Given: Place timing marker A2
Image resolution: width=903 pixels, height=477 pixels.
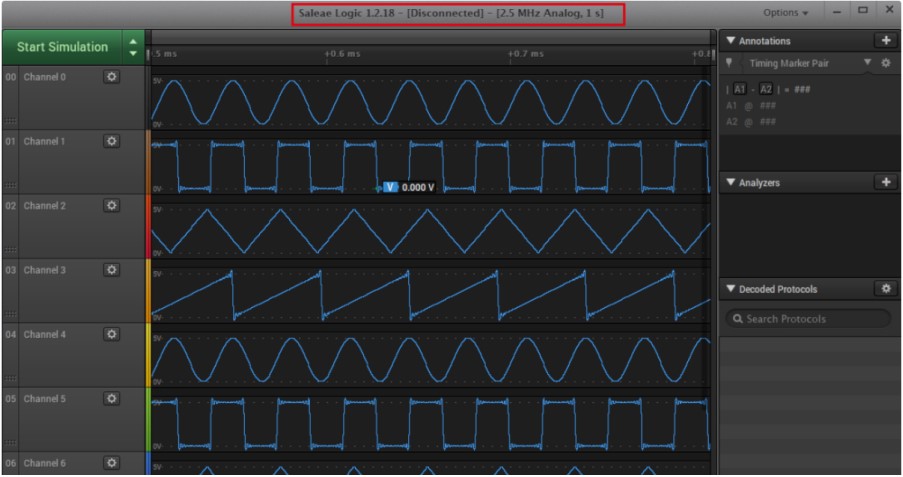Looking at the screenshot, I should [766, 89].
